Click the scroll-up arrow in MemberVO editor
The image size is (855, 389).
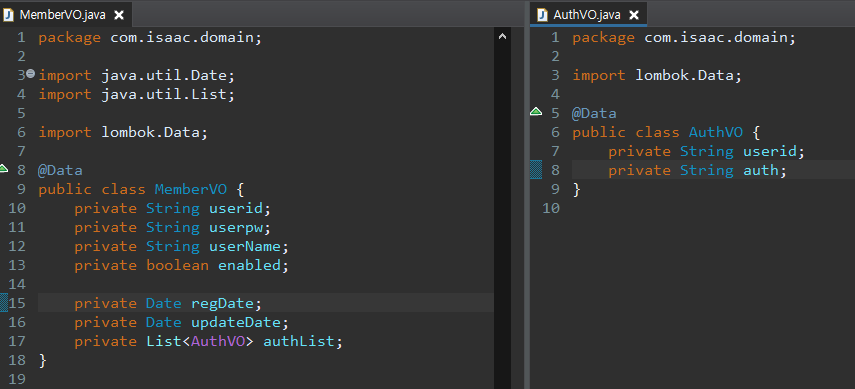(502, 37)
